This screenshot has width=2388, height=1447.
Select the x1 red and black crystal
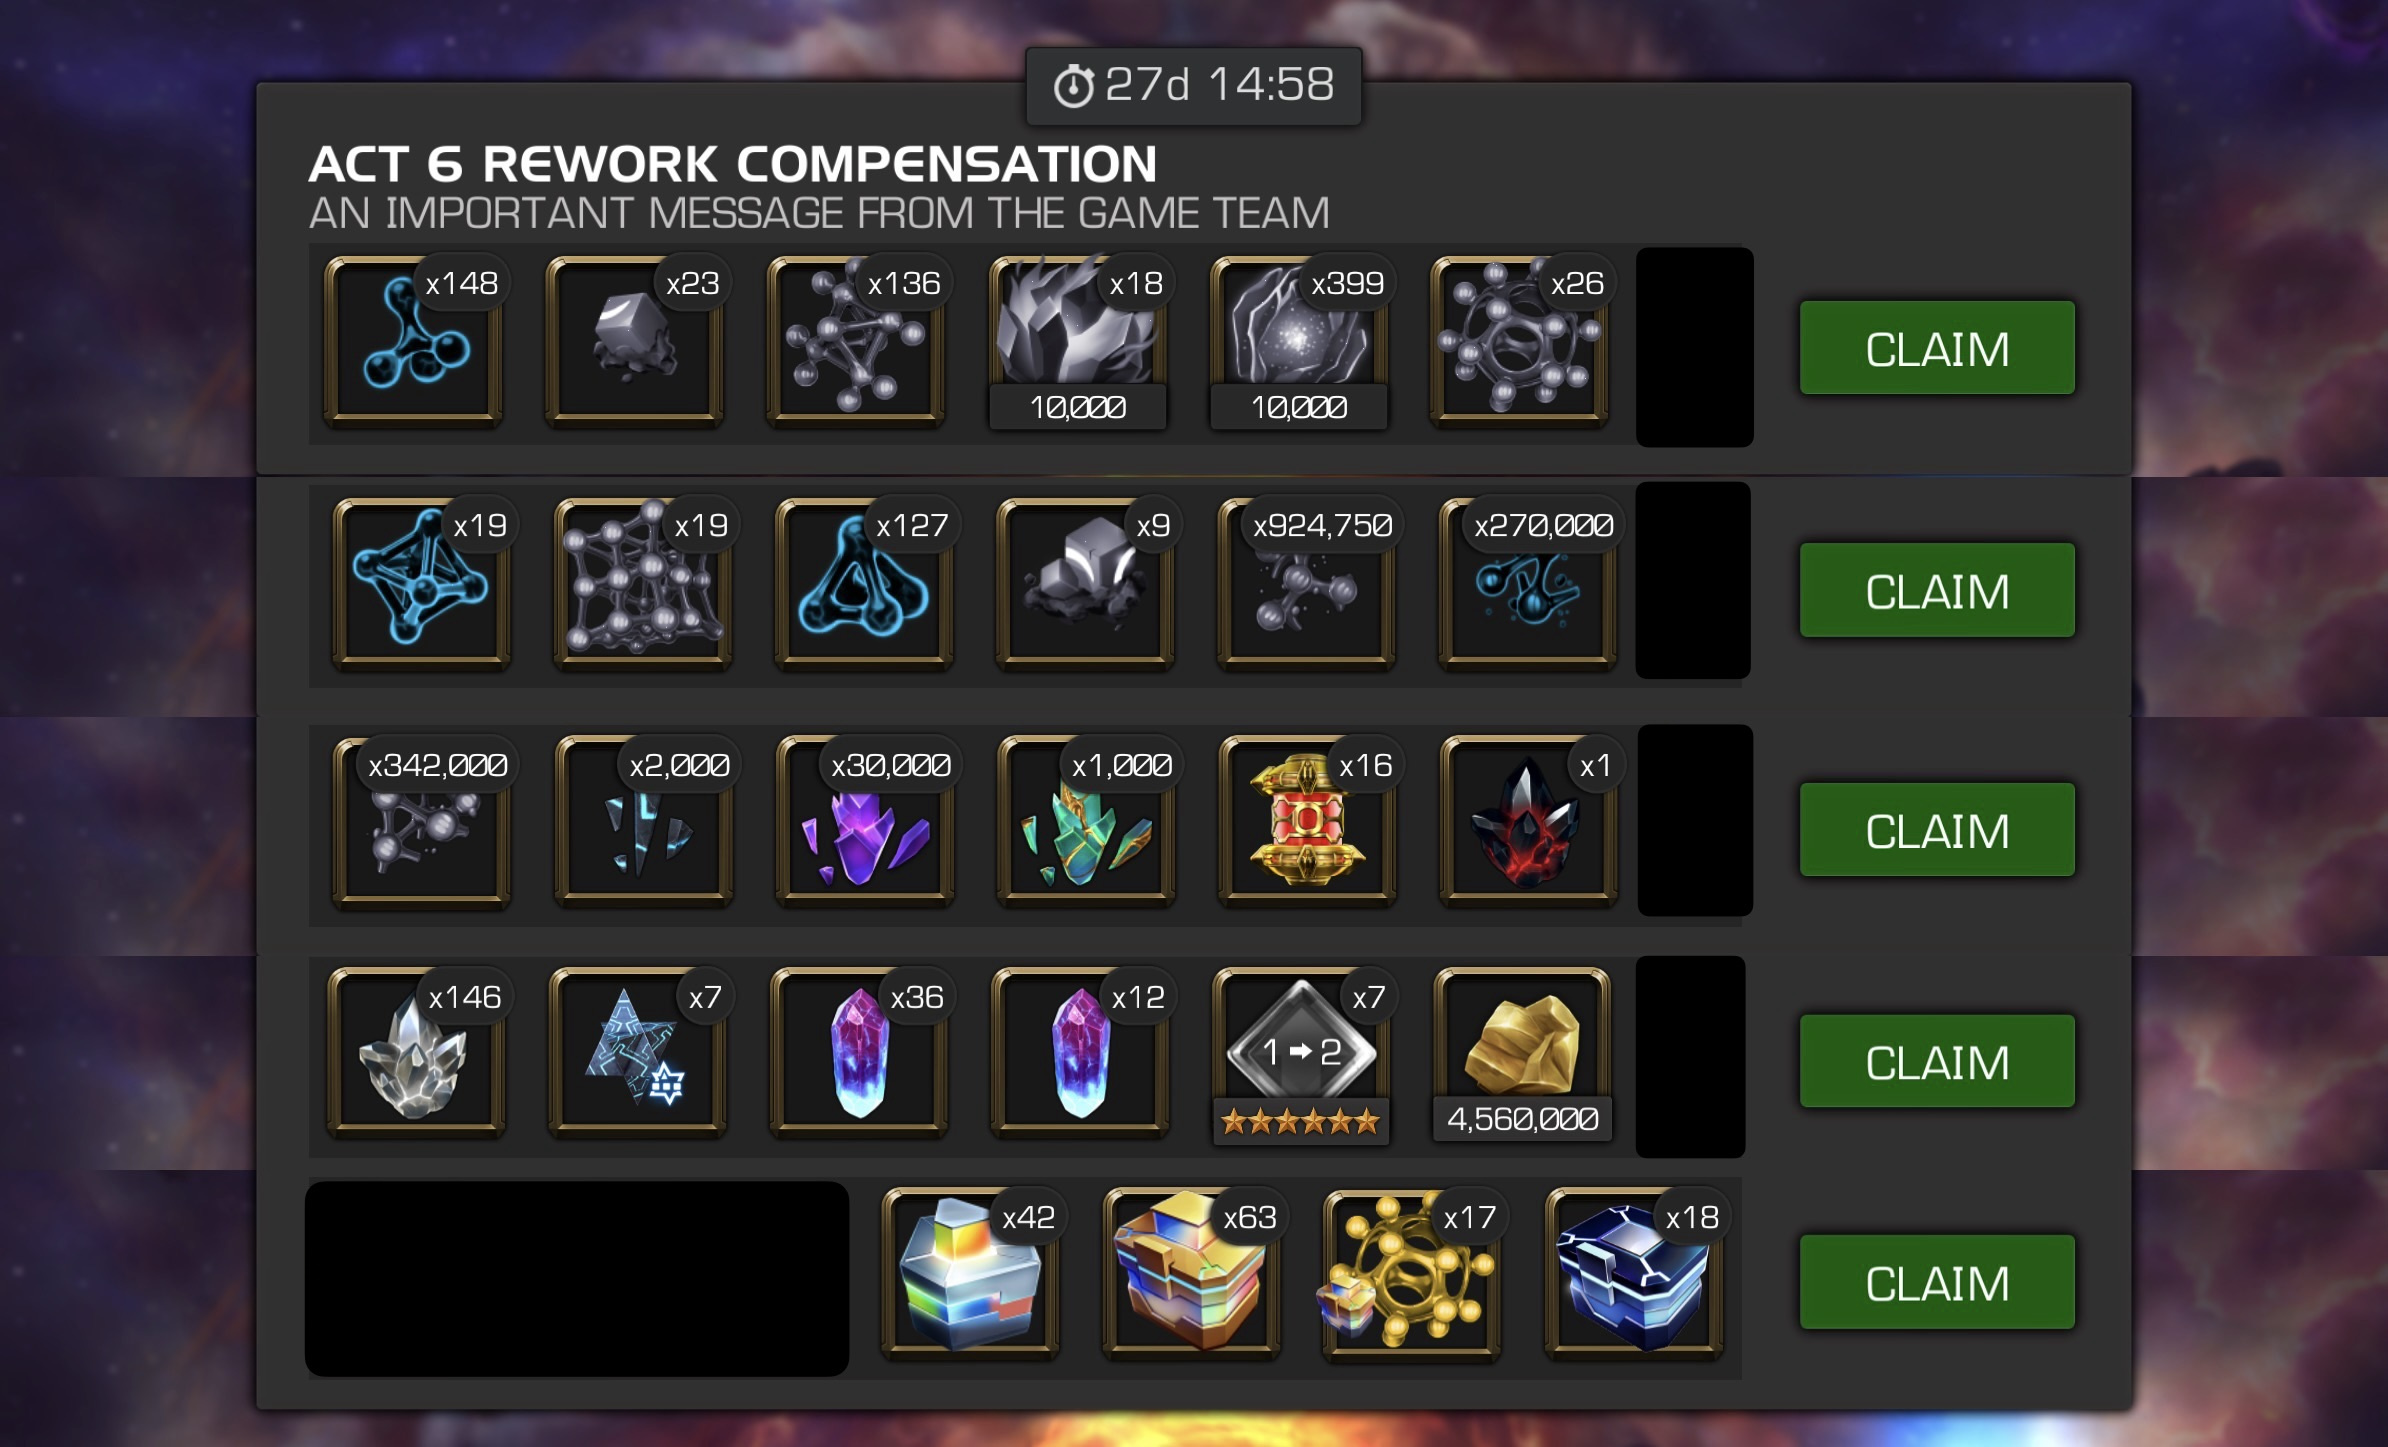click(x=1527, y=822)
